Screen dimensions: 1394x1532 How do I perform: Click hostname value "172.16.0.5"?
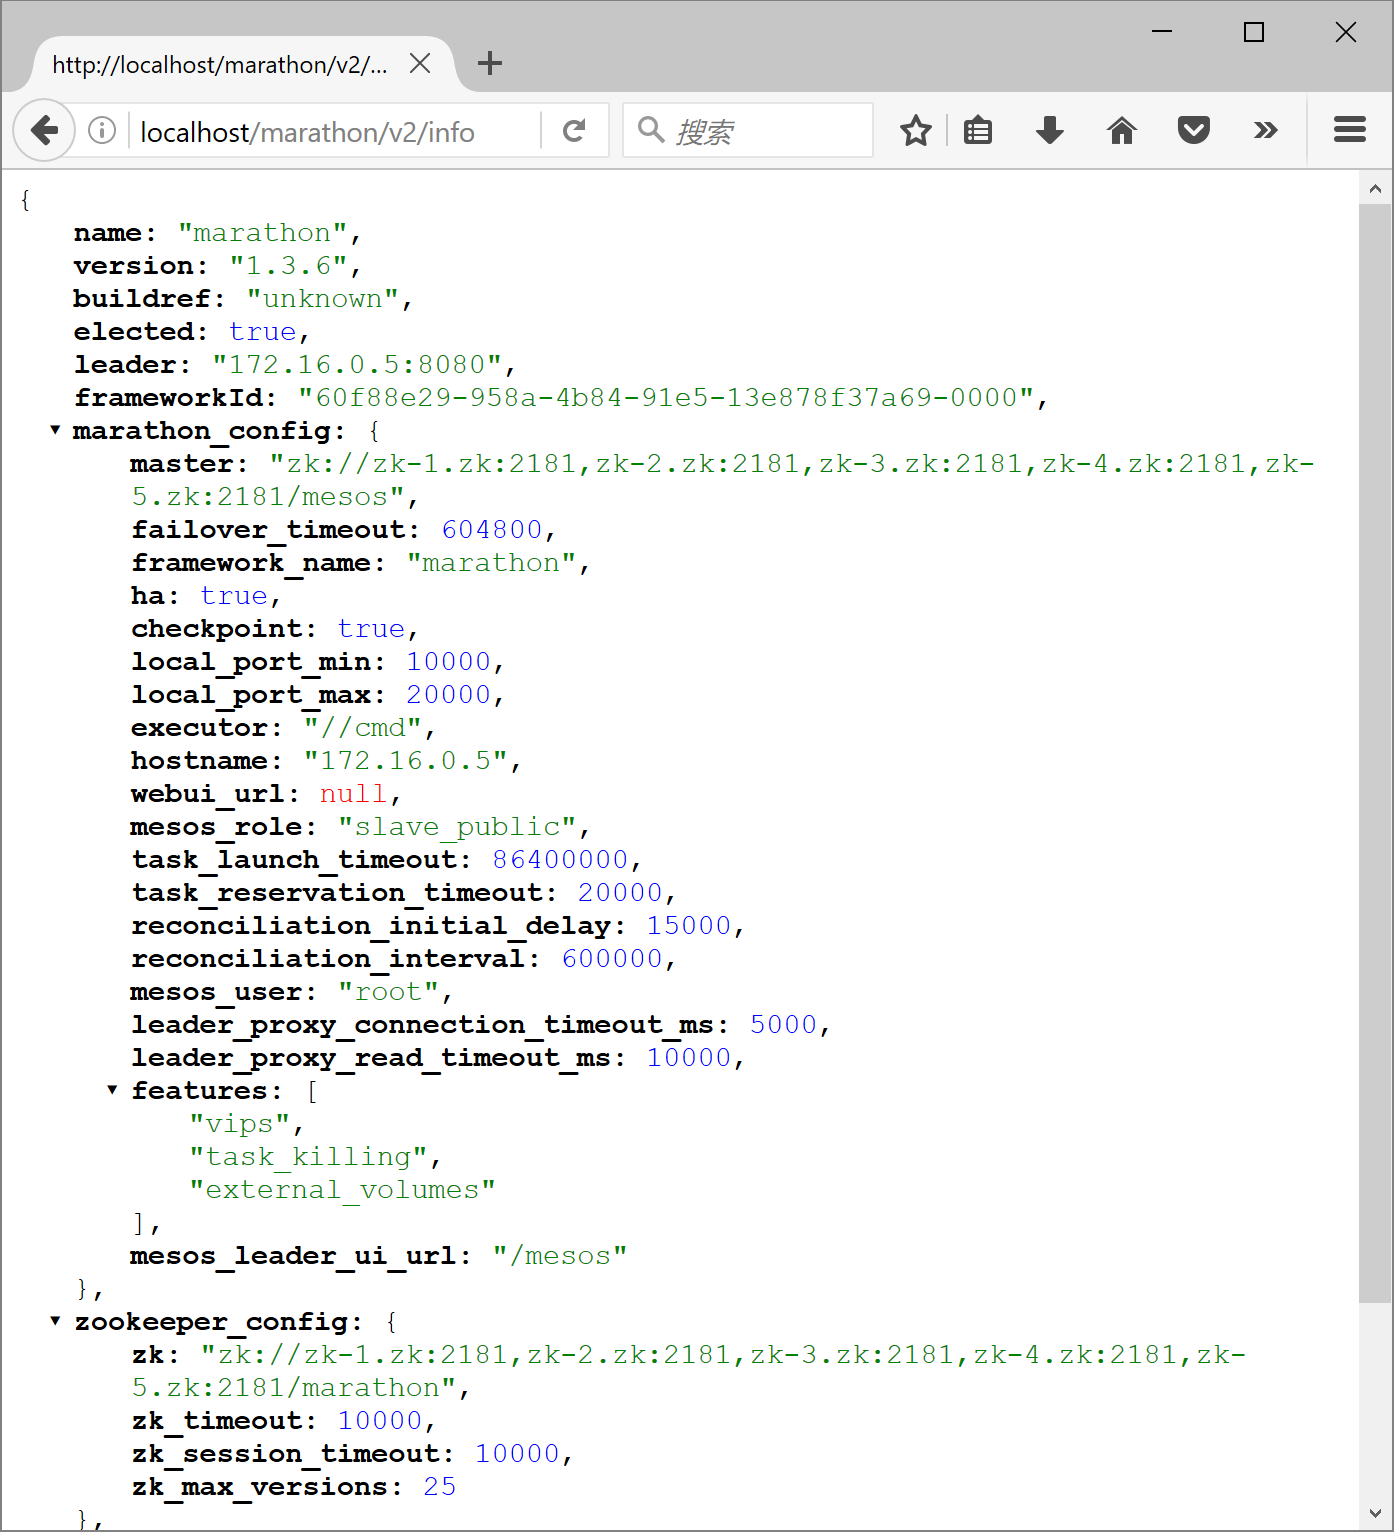[x=406, y=760]
